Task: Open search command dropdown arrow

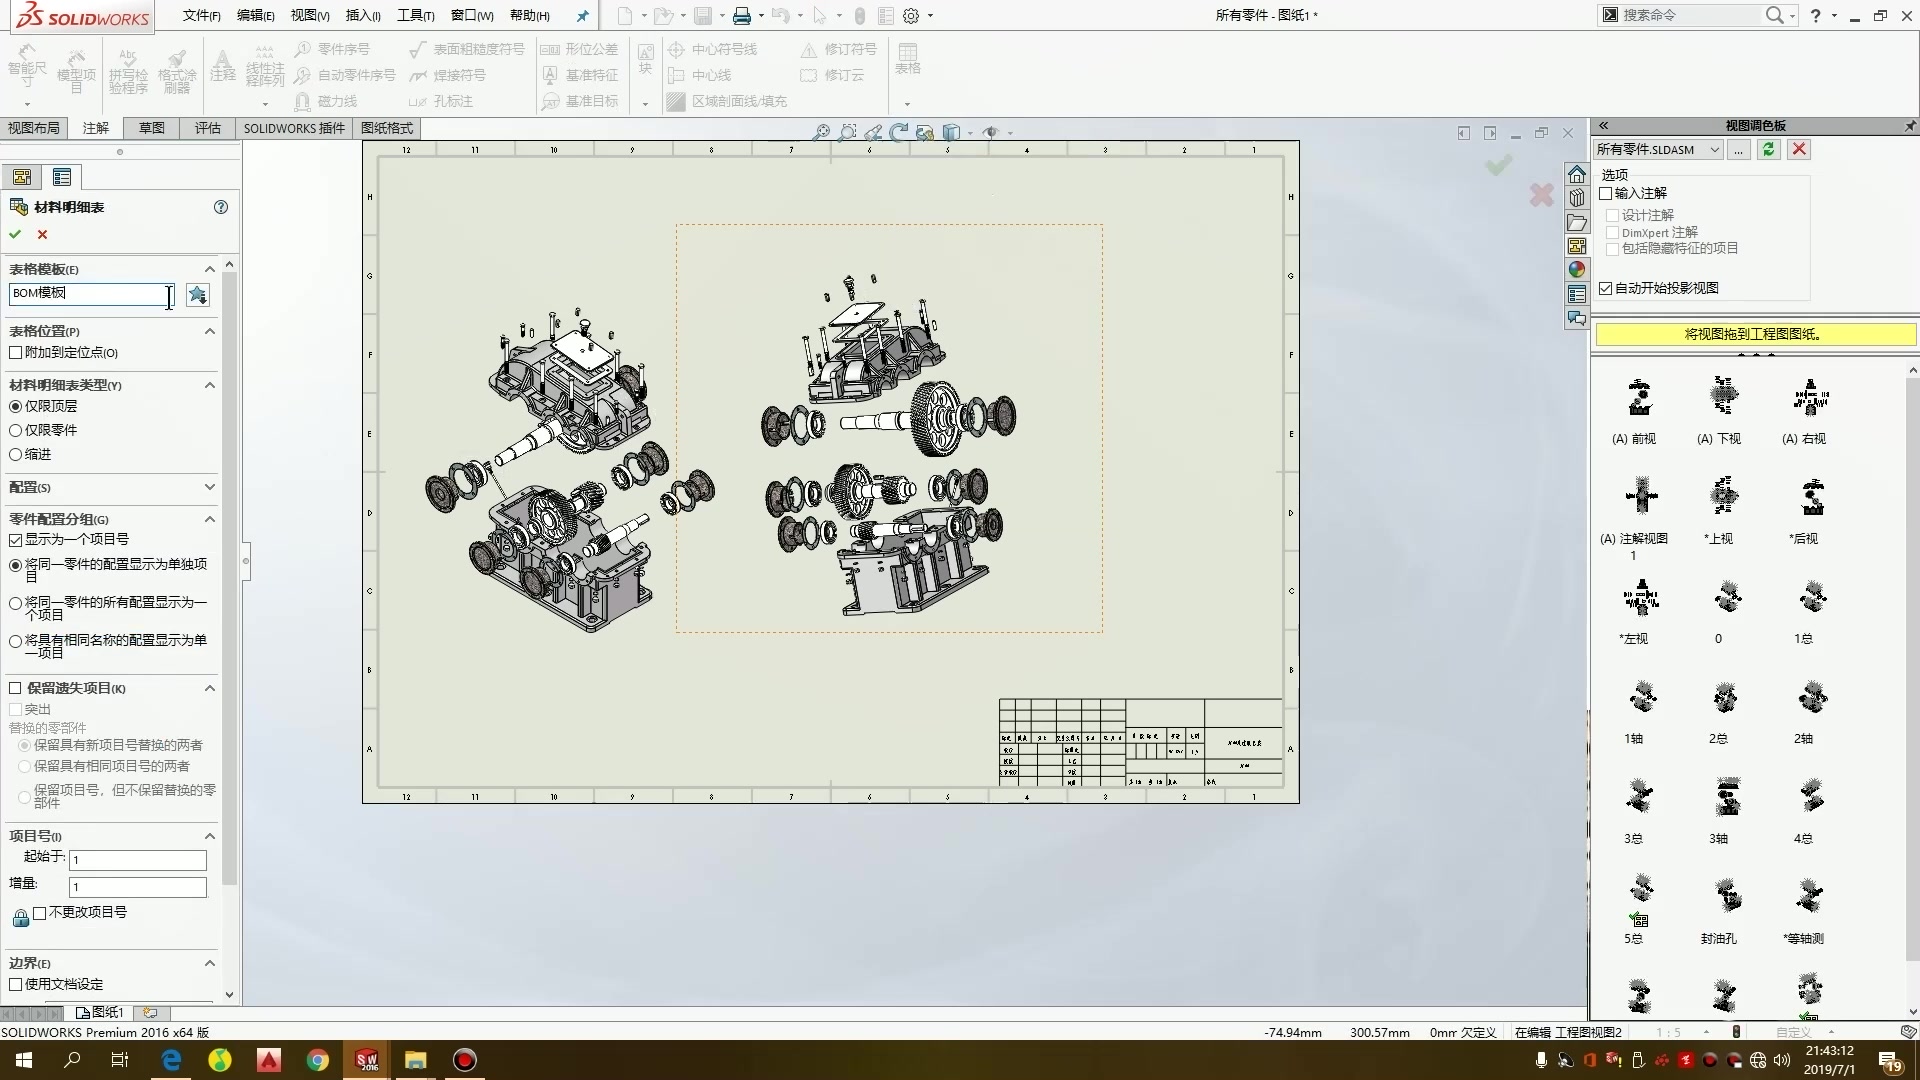Action: coord(1793,16)
